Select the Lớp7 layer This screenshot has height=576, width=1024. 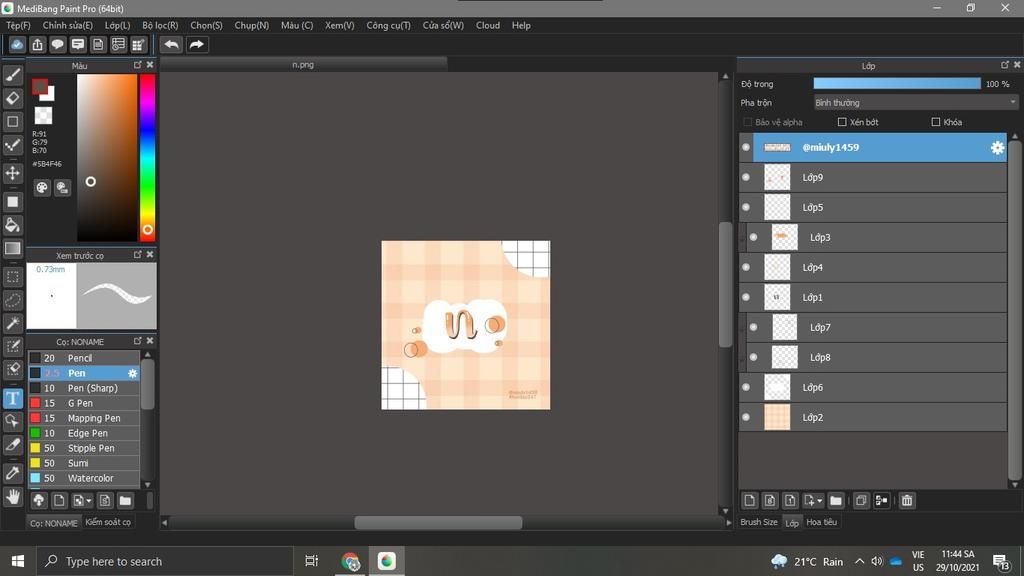(877, 328)
